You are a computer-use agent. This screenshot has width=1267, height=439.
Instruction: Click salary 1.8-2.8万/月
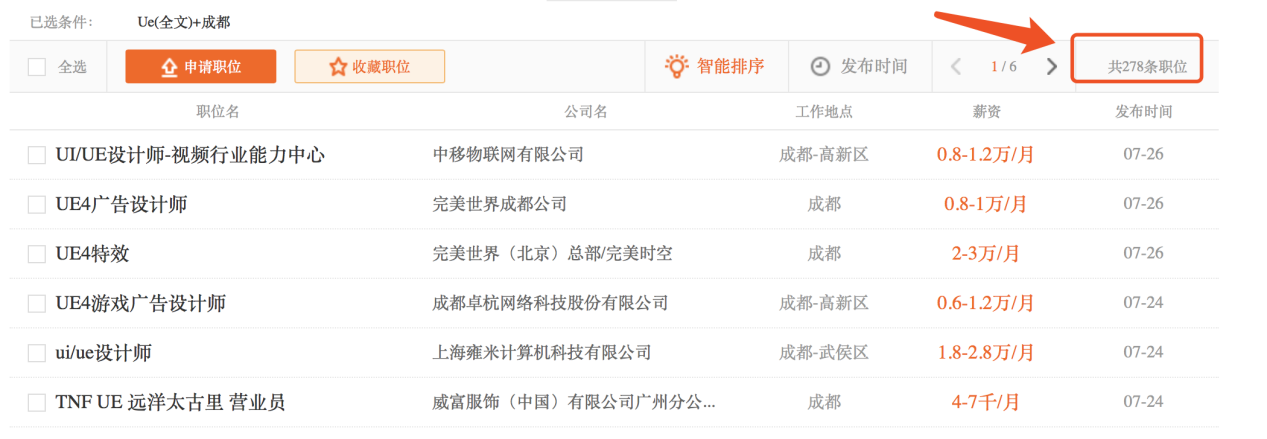point(985,353)
